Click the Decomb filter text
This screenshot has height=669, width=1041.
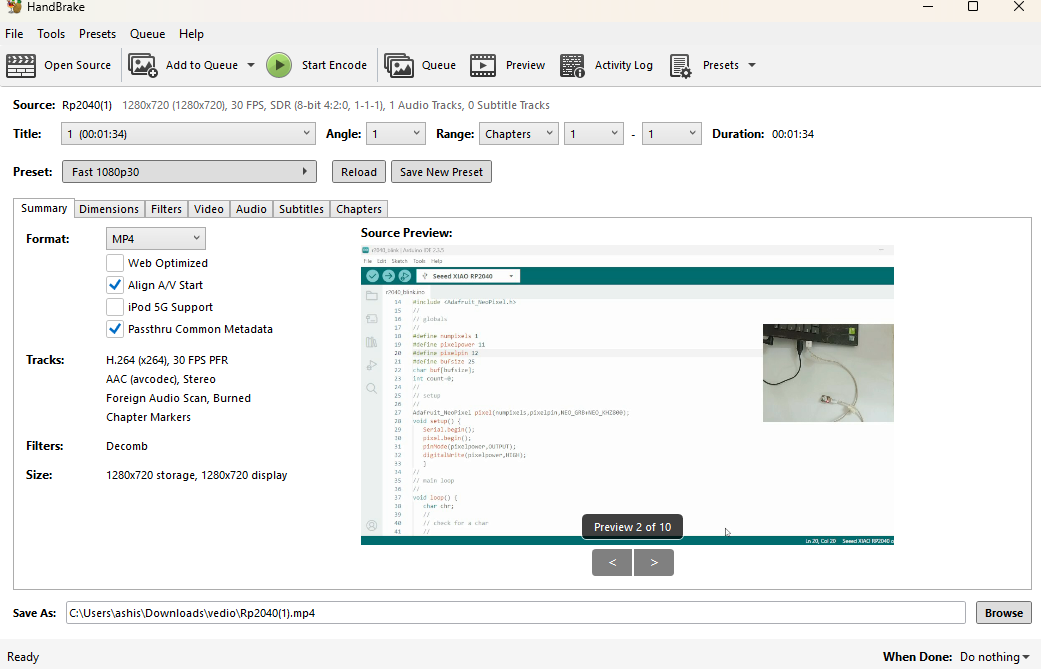(127, 446)
